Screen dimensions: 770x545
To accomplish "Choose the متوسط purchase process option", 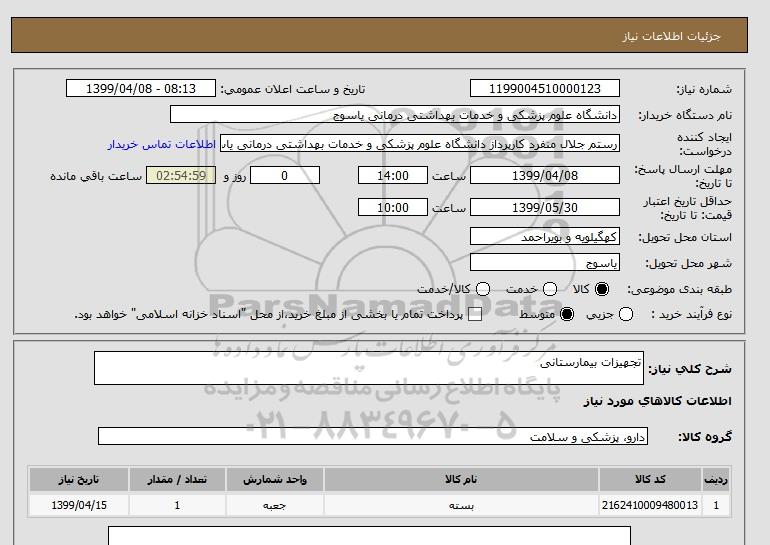I will [x=567, y=314].
